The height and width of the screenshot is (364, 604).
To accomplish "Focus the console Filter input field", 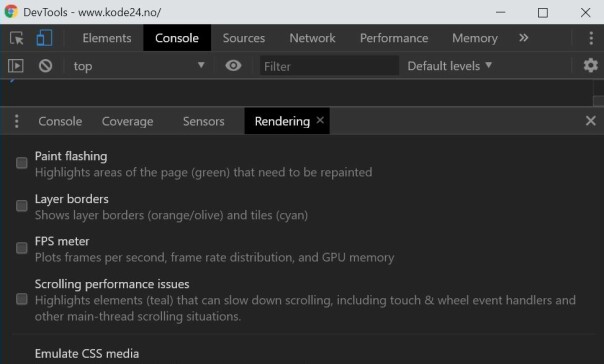I will click(329, 66).
